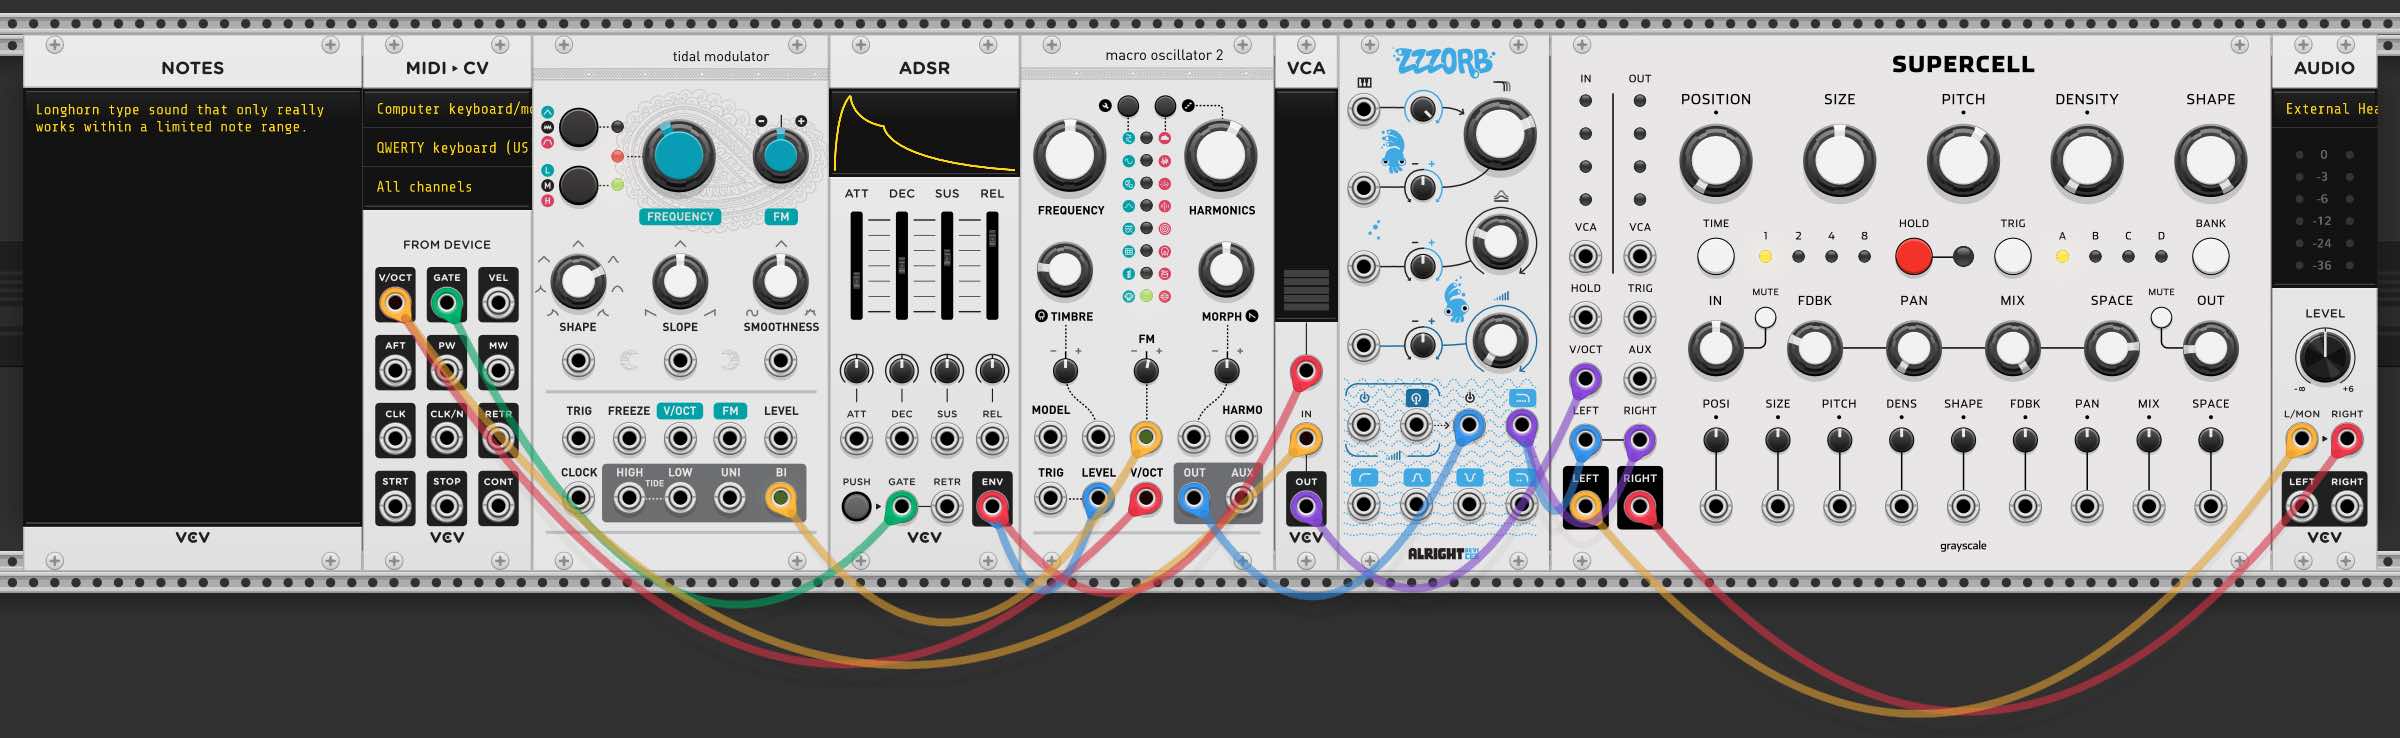Click the Supercell TRIG button
2400x738 pixels.
pyautogui.click(x=2013, y=257)
